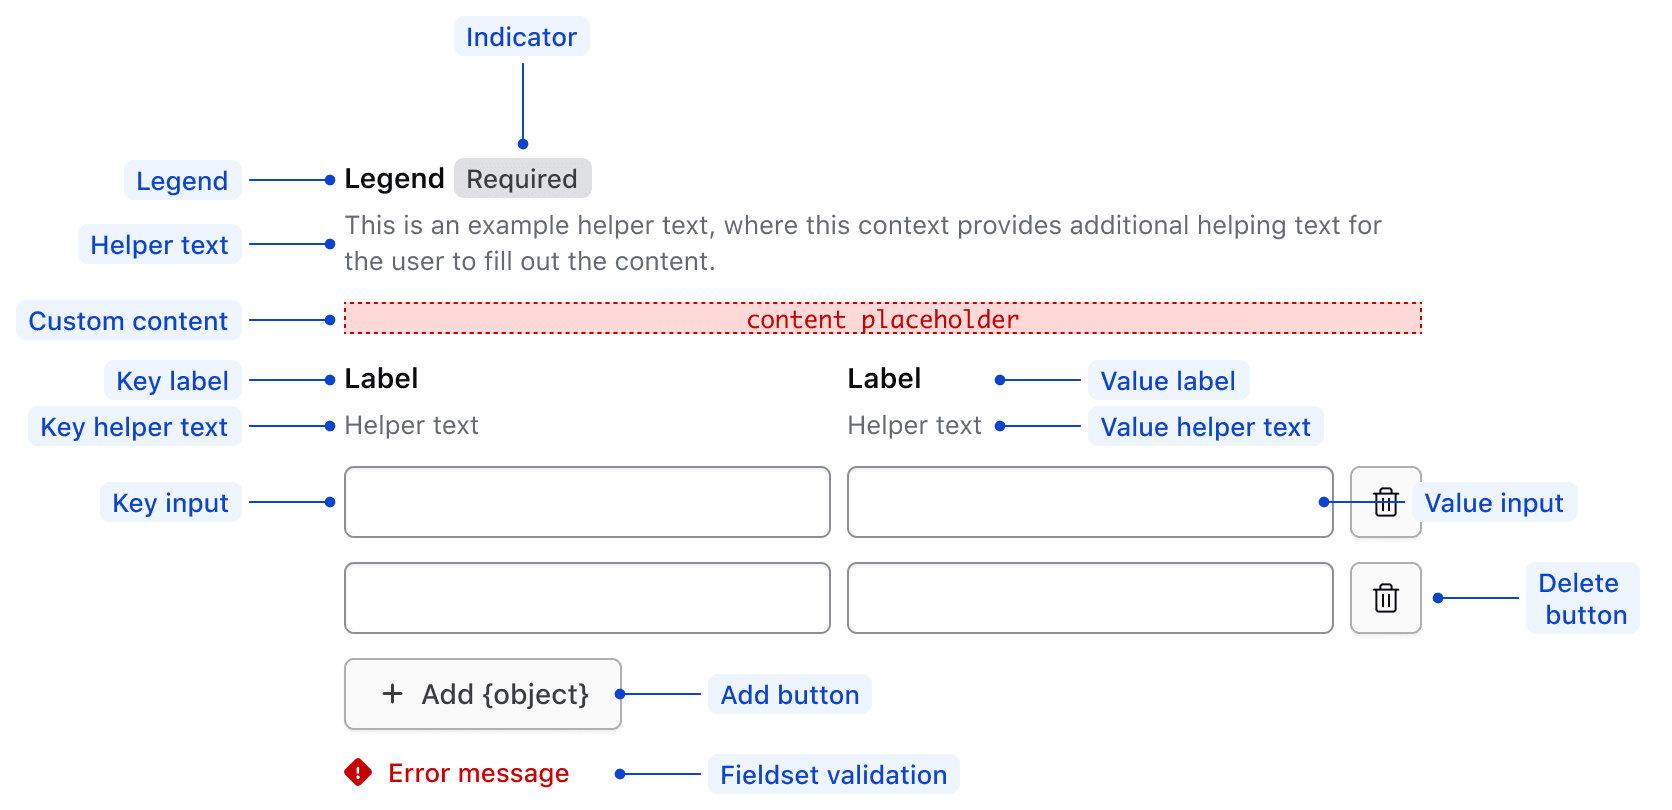
Task: Click the content placeholder area
Action: [x=882, y=319]
